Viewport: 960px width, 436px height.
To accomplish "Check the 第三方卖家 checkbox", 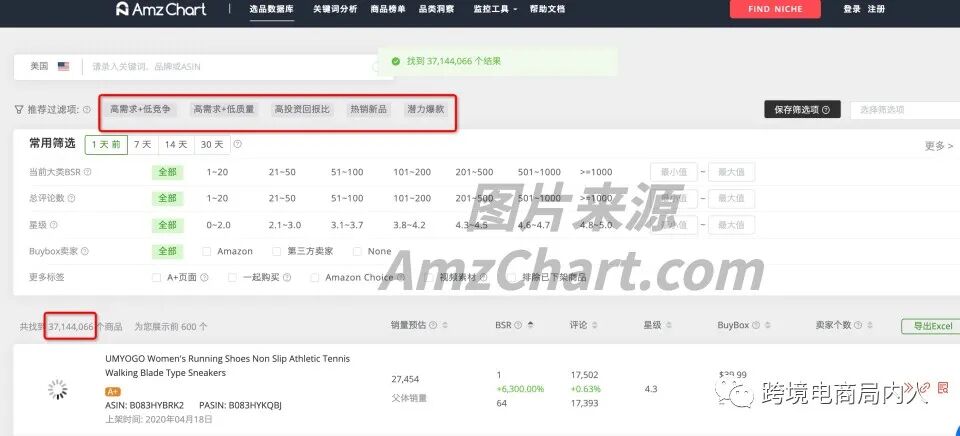I will pos(276,251).
